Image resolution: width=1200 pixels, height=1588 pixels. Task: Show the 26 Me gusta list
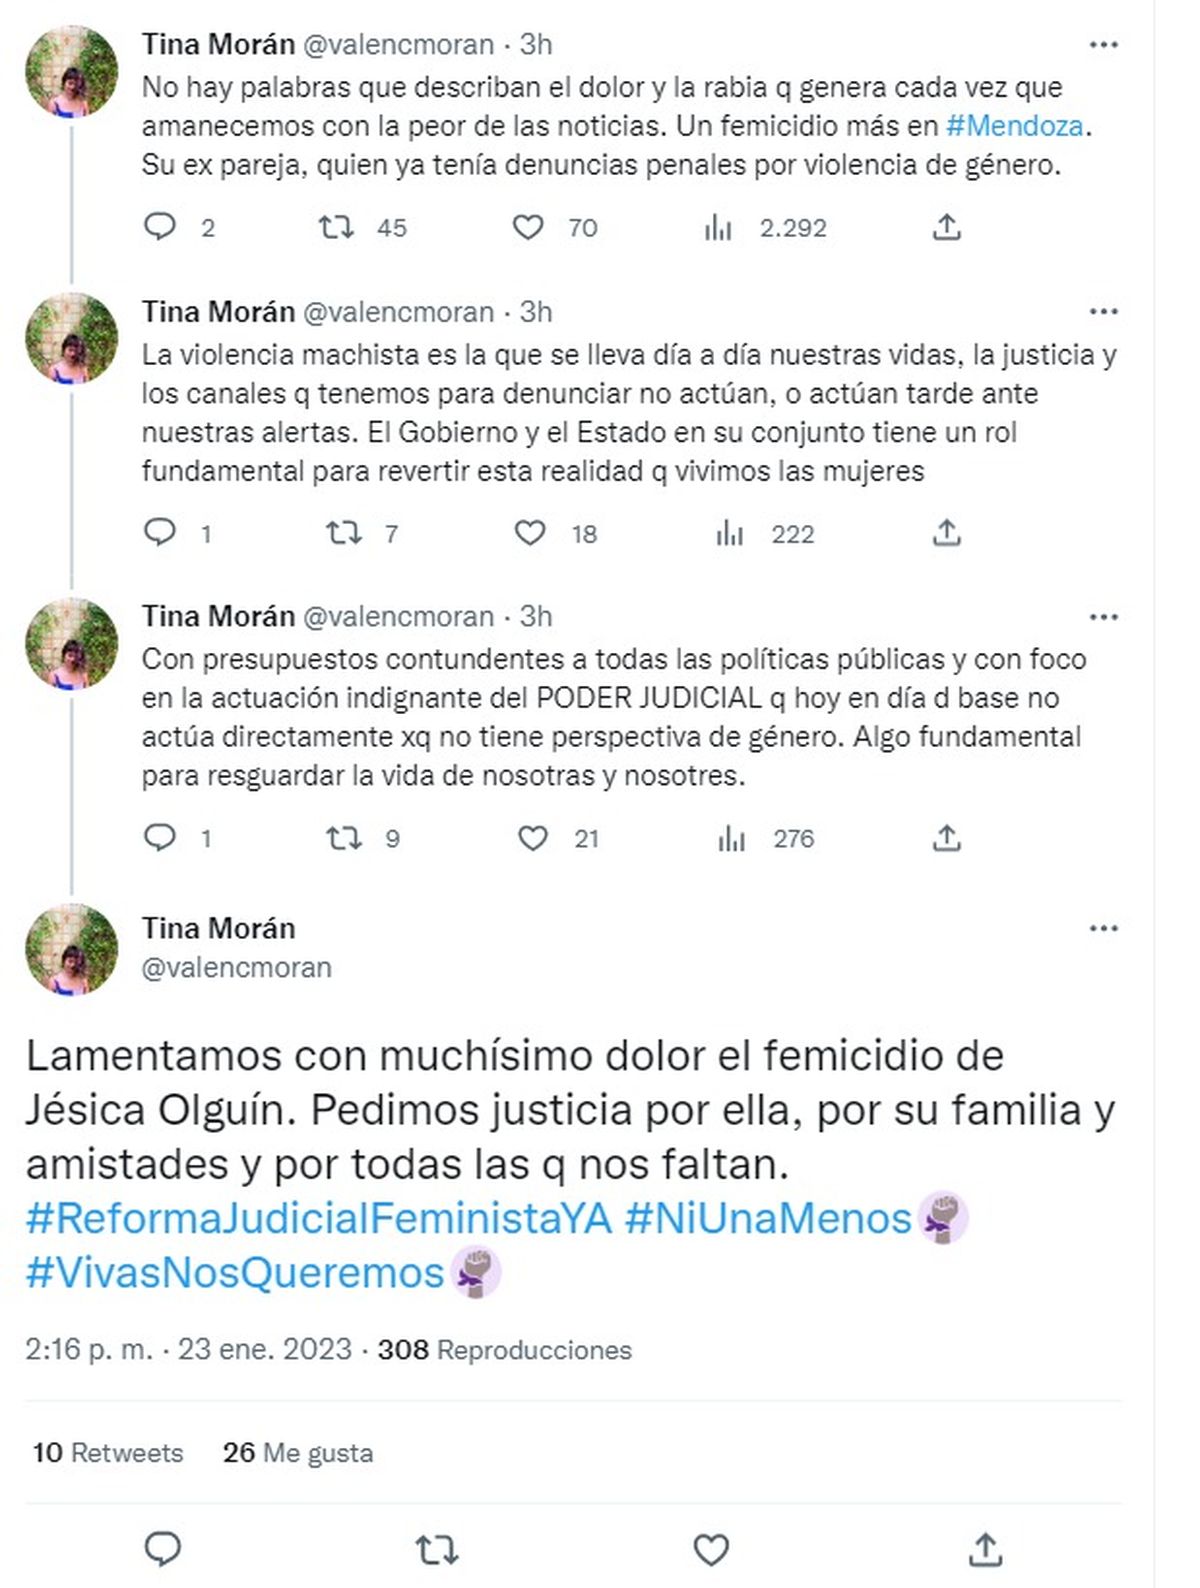point(298,1452)
